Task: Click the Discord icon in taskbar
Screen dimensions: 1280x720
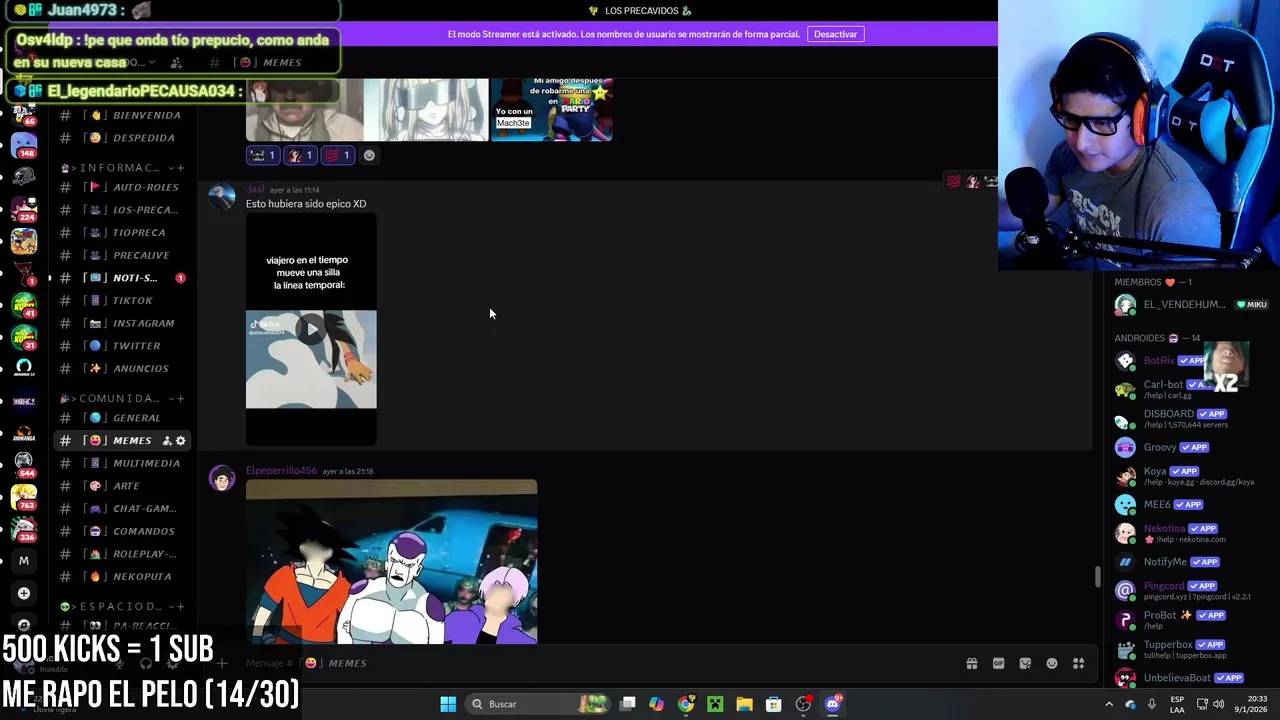Action: coord(832,704)
